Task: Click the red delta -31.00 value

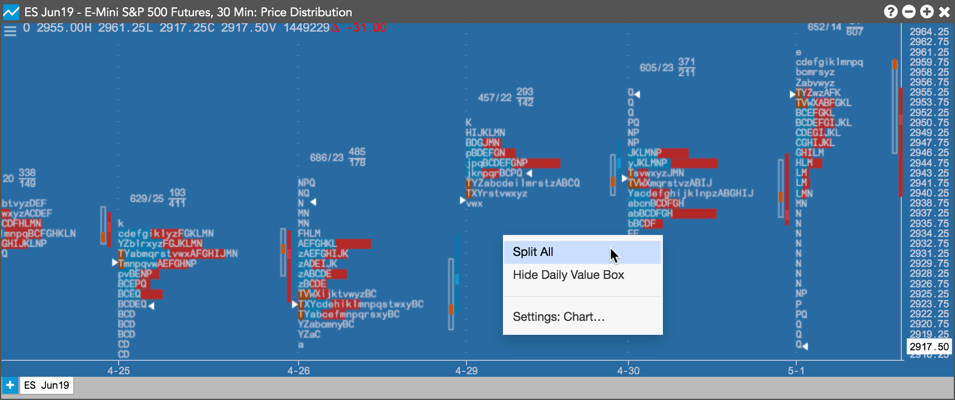Action: [x=359, y=28]
